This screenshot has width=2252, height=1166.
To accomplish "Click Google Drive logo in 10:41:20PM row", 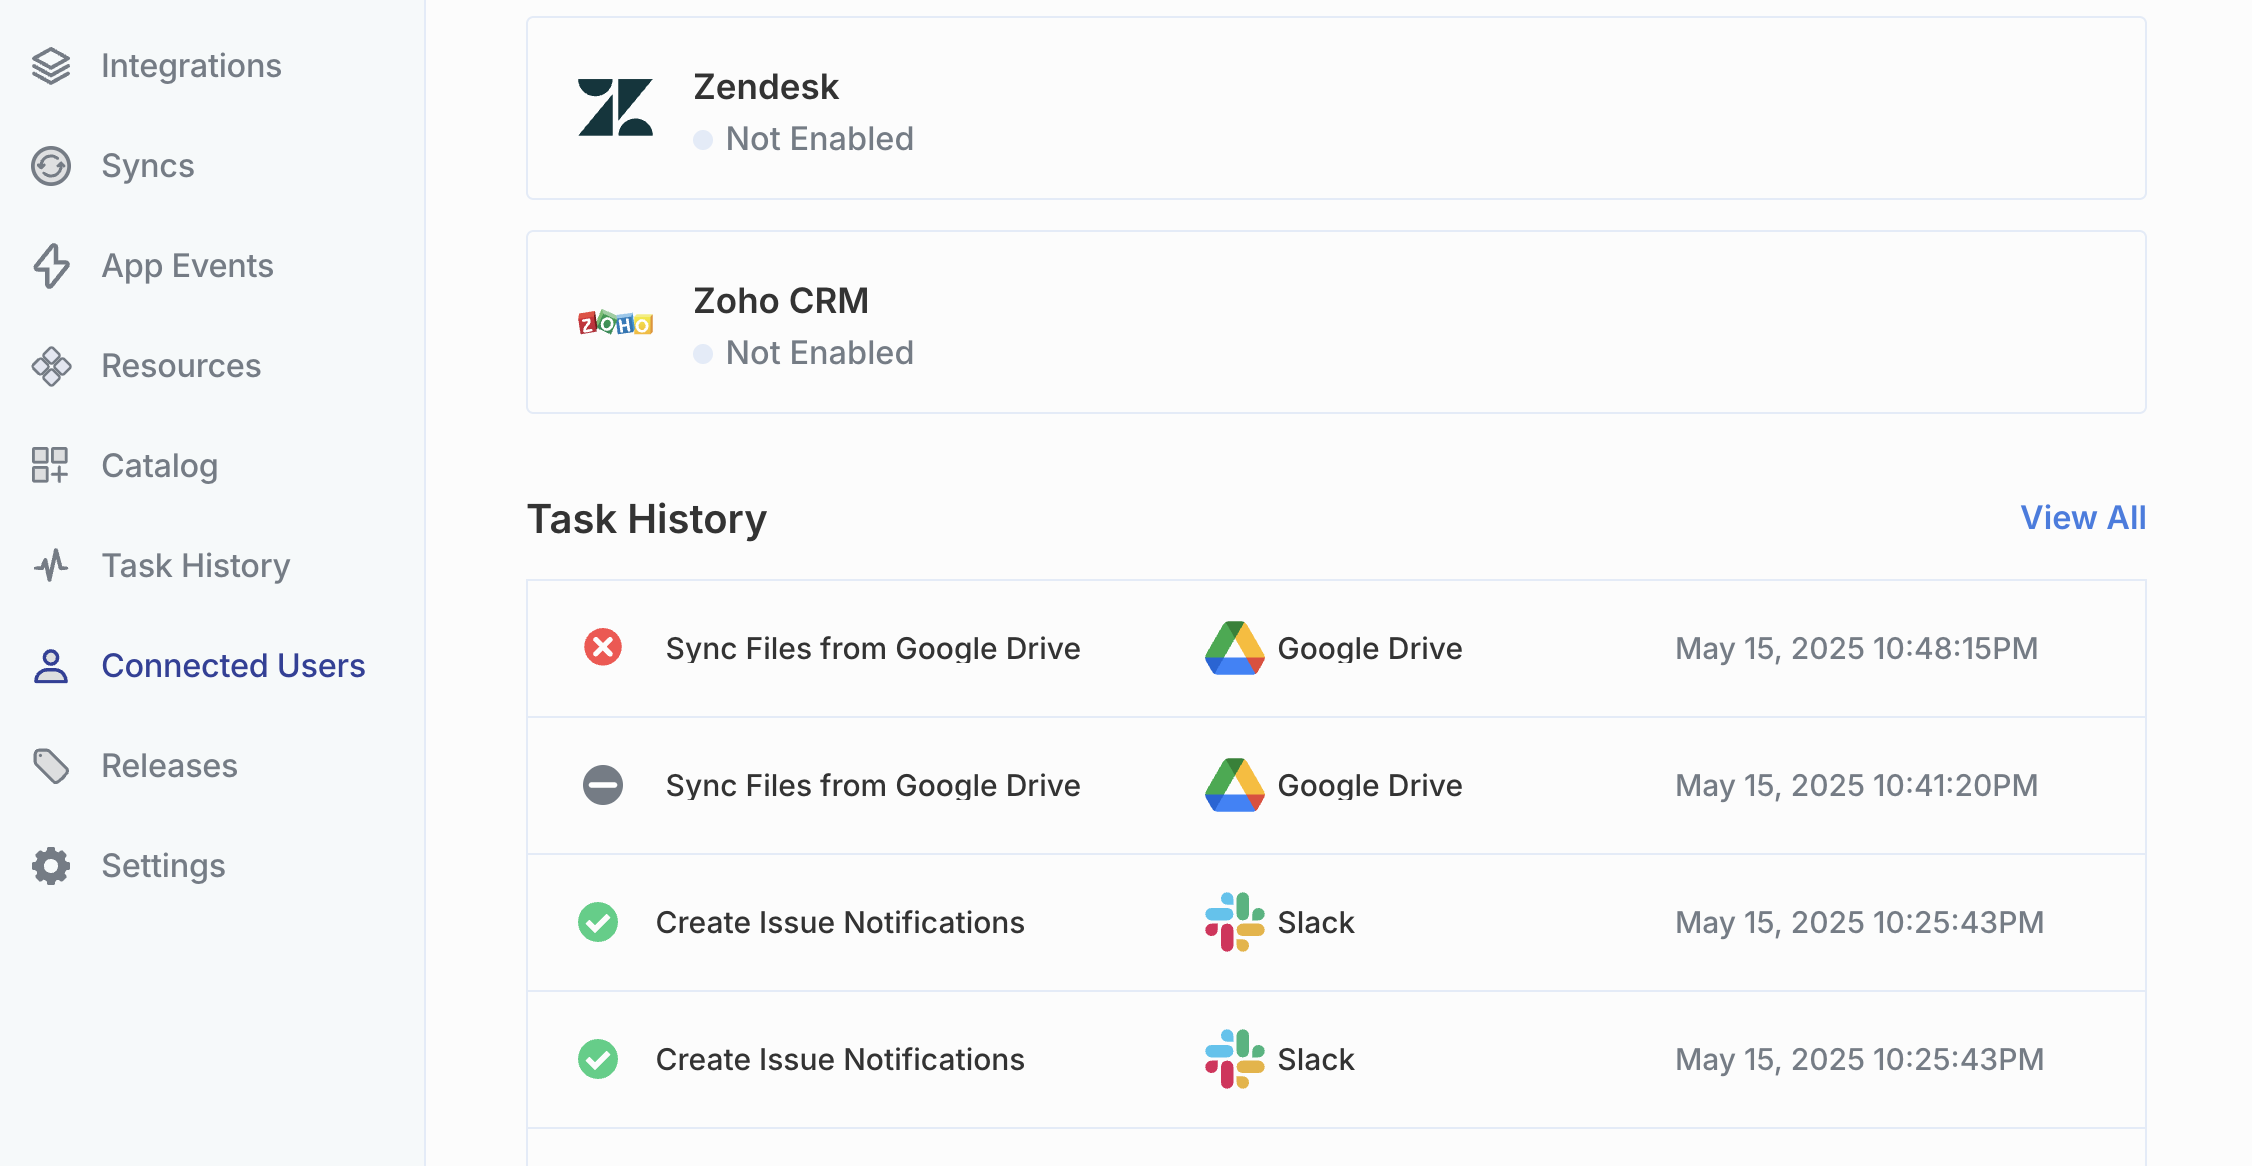I will 1235,785.
